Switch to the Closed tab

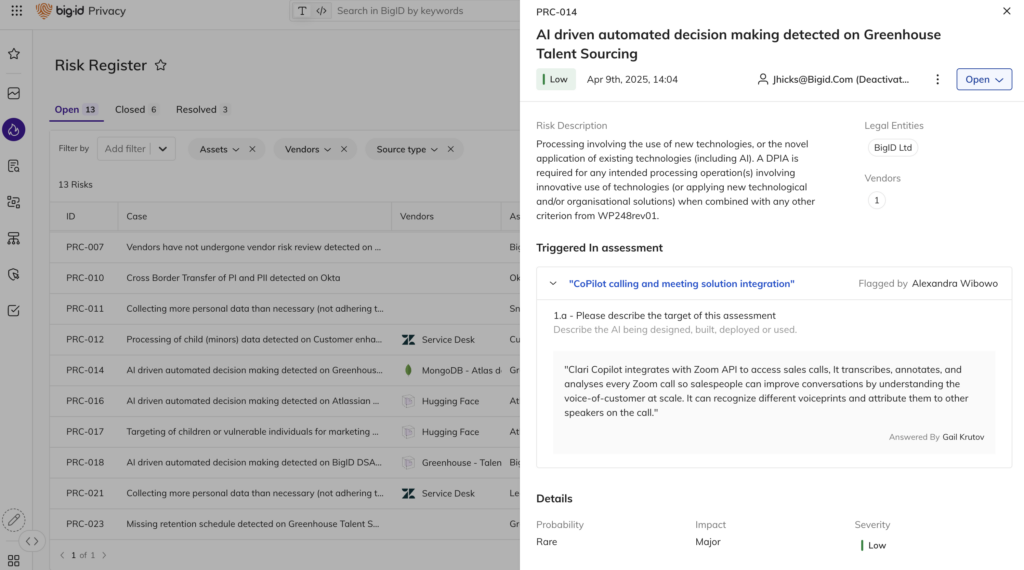[x=136, y=110]
